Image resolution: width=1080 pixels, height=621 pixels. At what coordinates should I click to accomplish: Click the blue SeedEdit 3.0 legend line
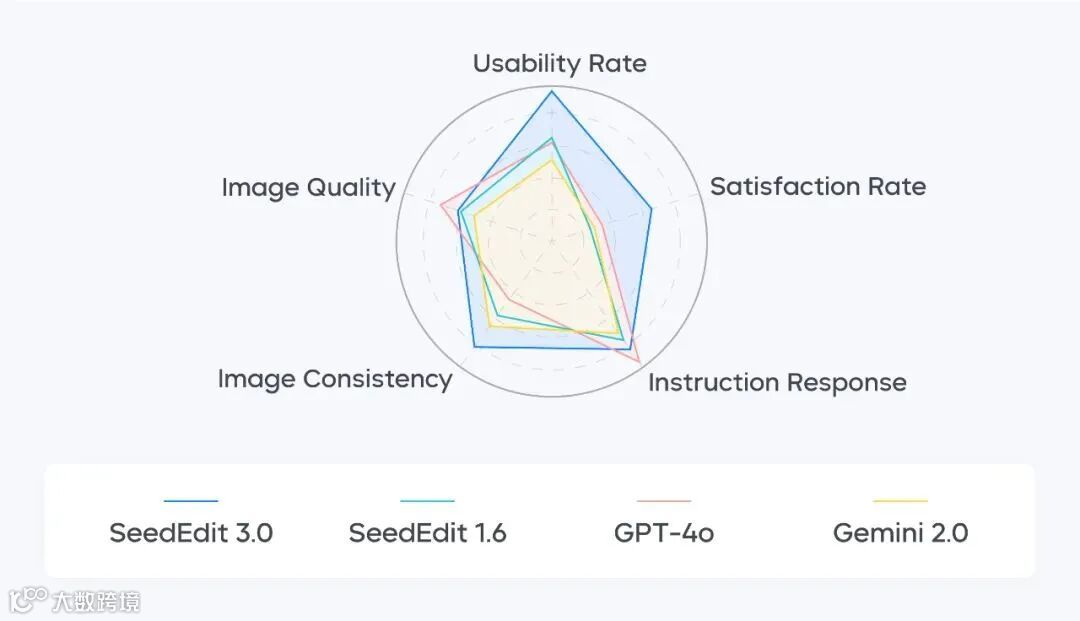[x=190, y=500]
